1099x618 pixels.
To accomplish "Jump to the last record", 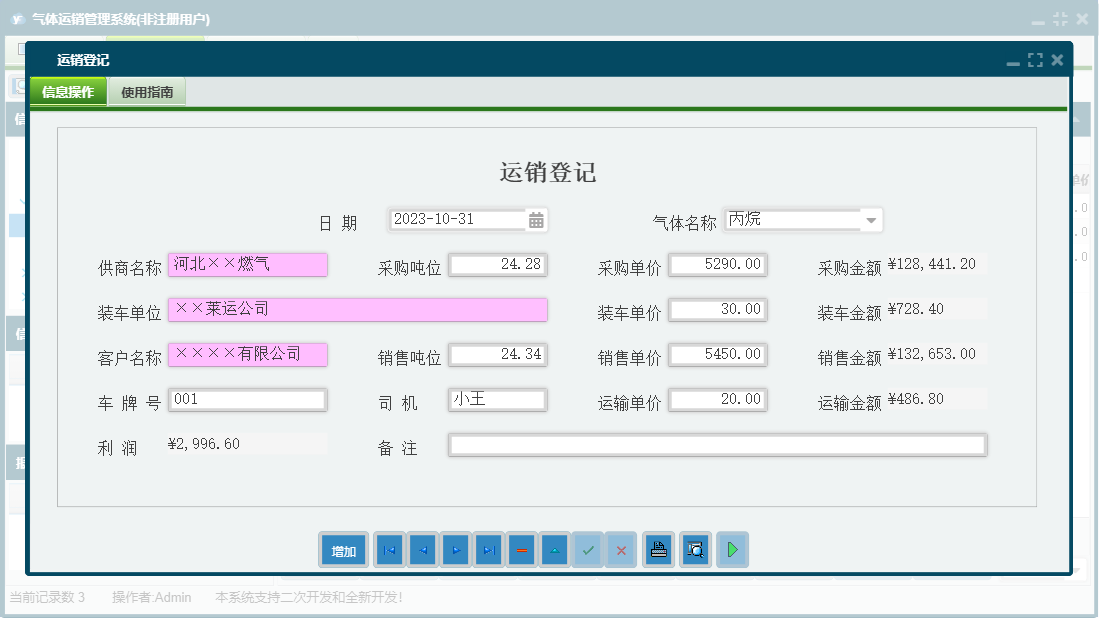I will pos(488,549).
